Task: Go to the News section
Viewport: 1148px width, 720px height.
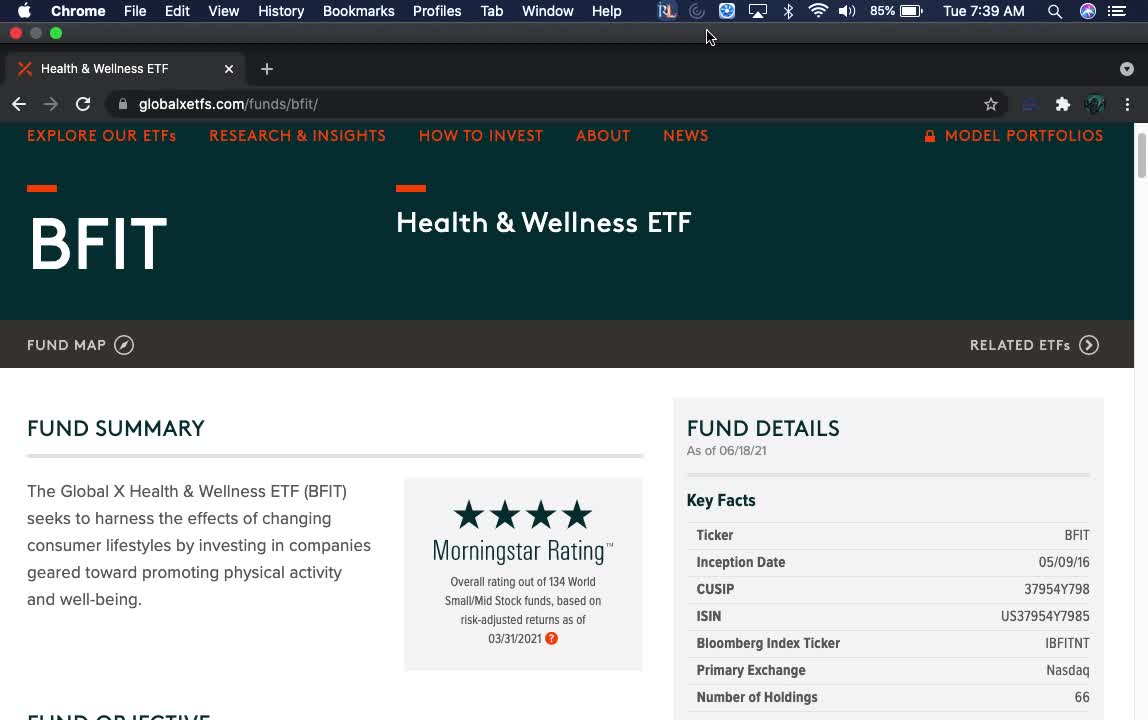Action: [686, 136]
